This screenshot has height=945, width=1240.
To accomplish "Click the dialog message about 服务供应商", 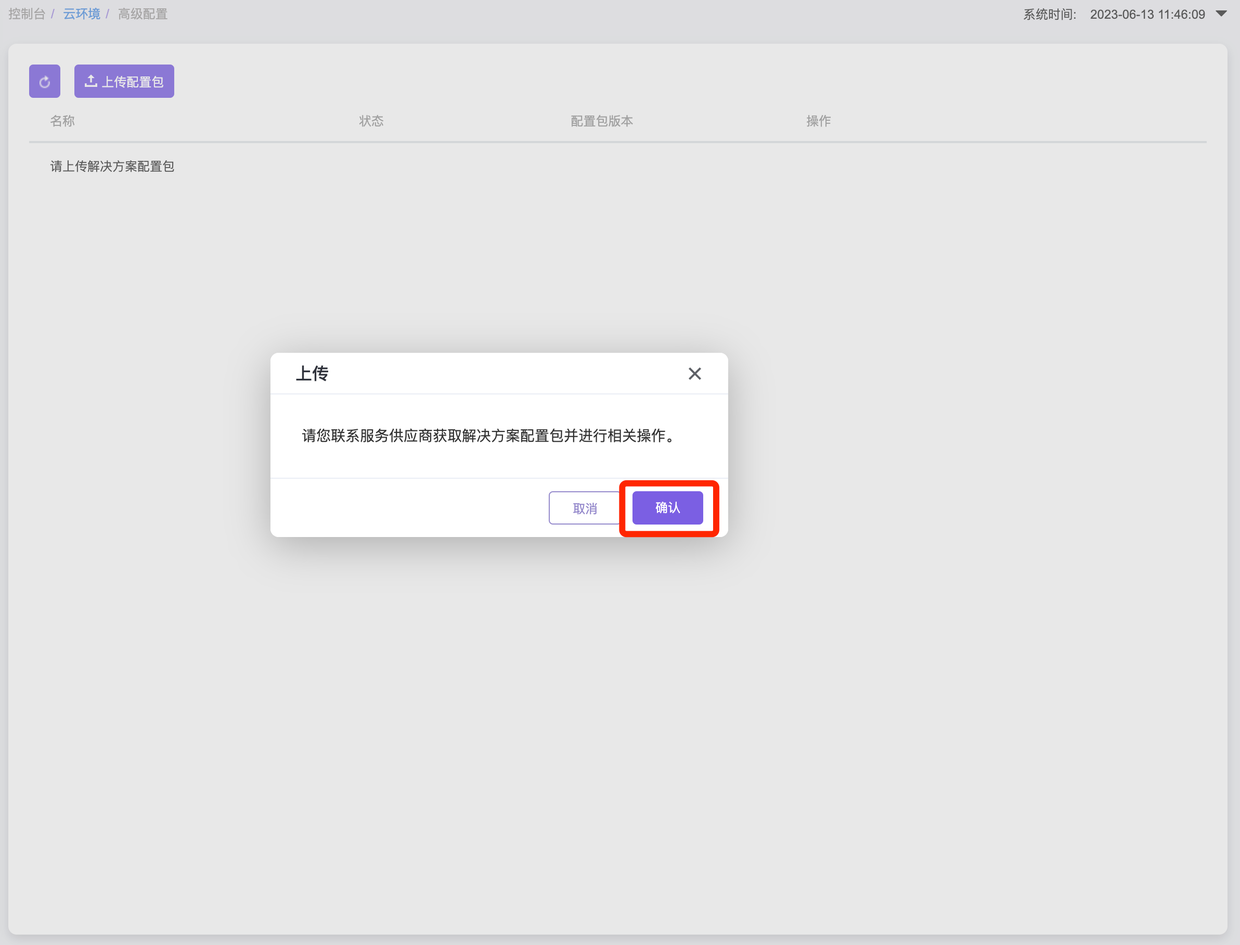I will click(488, 437).
